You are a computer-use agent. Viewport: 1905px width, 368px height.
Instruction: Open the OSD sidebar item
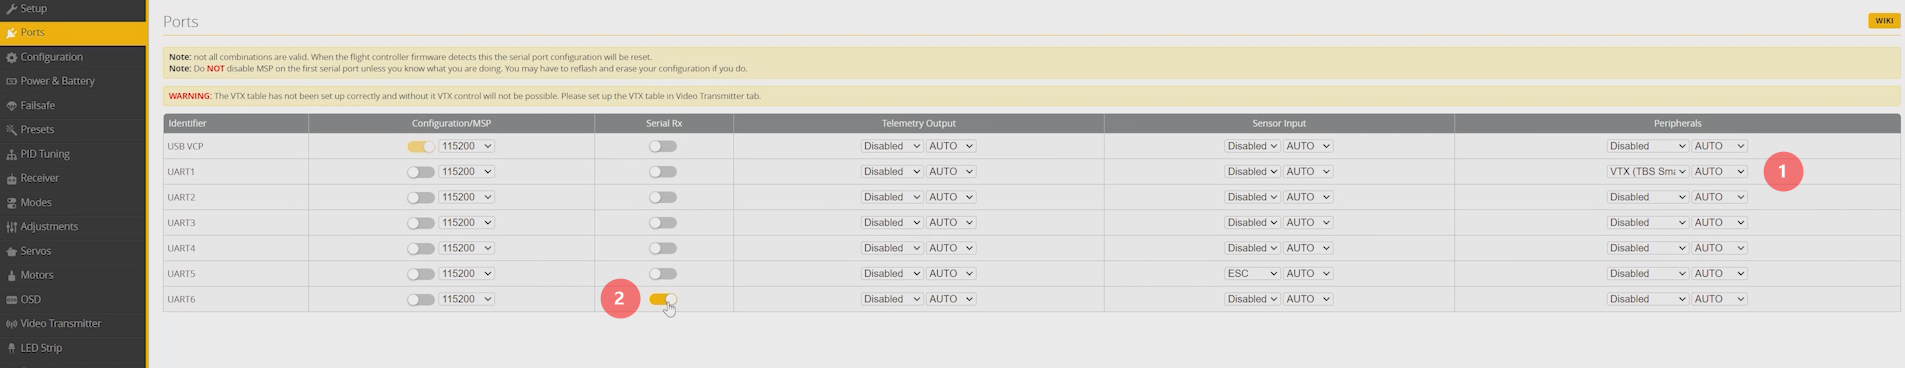click(x=31, y=299)
